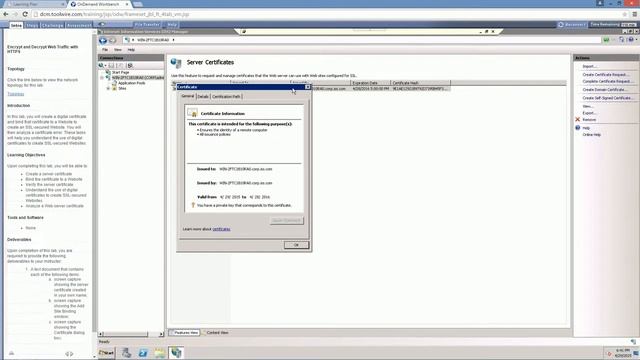This screenshot has height=360, width=640.
Task: Click the blue Help icon in Actions pane
Action: point(578,128)
